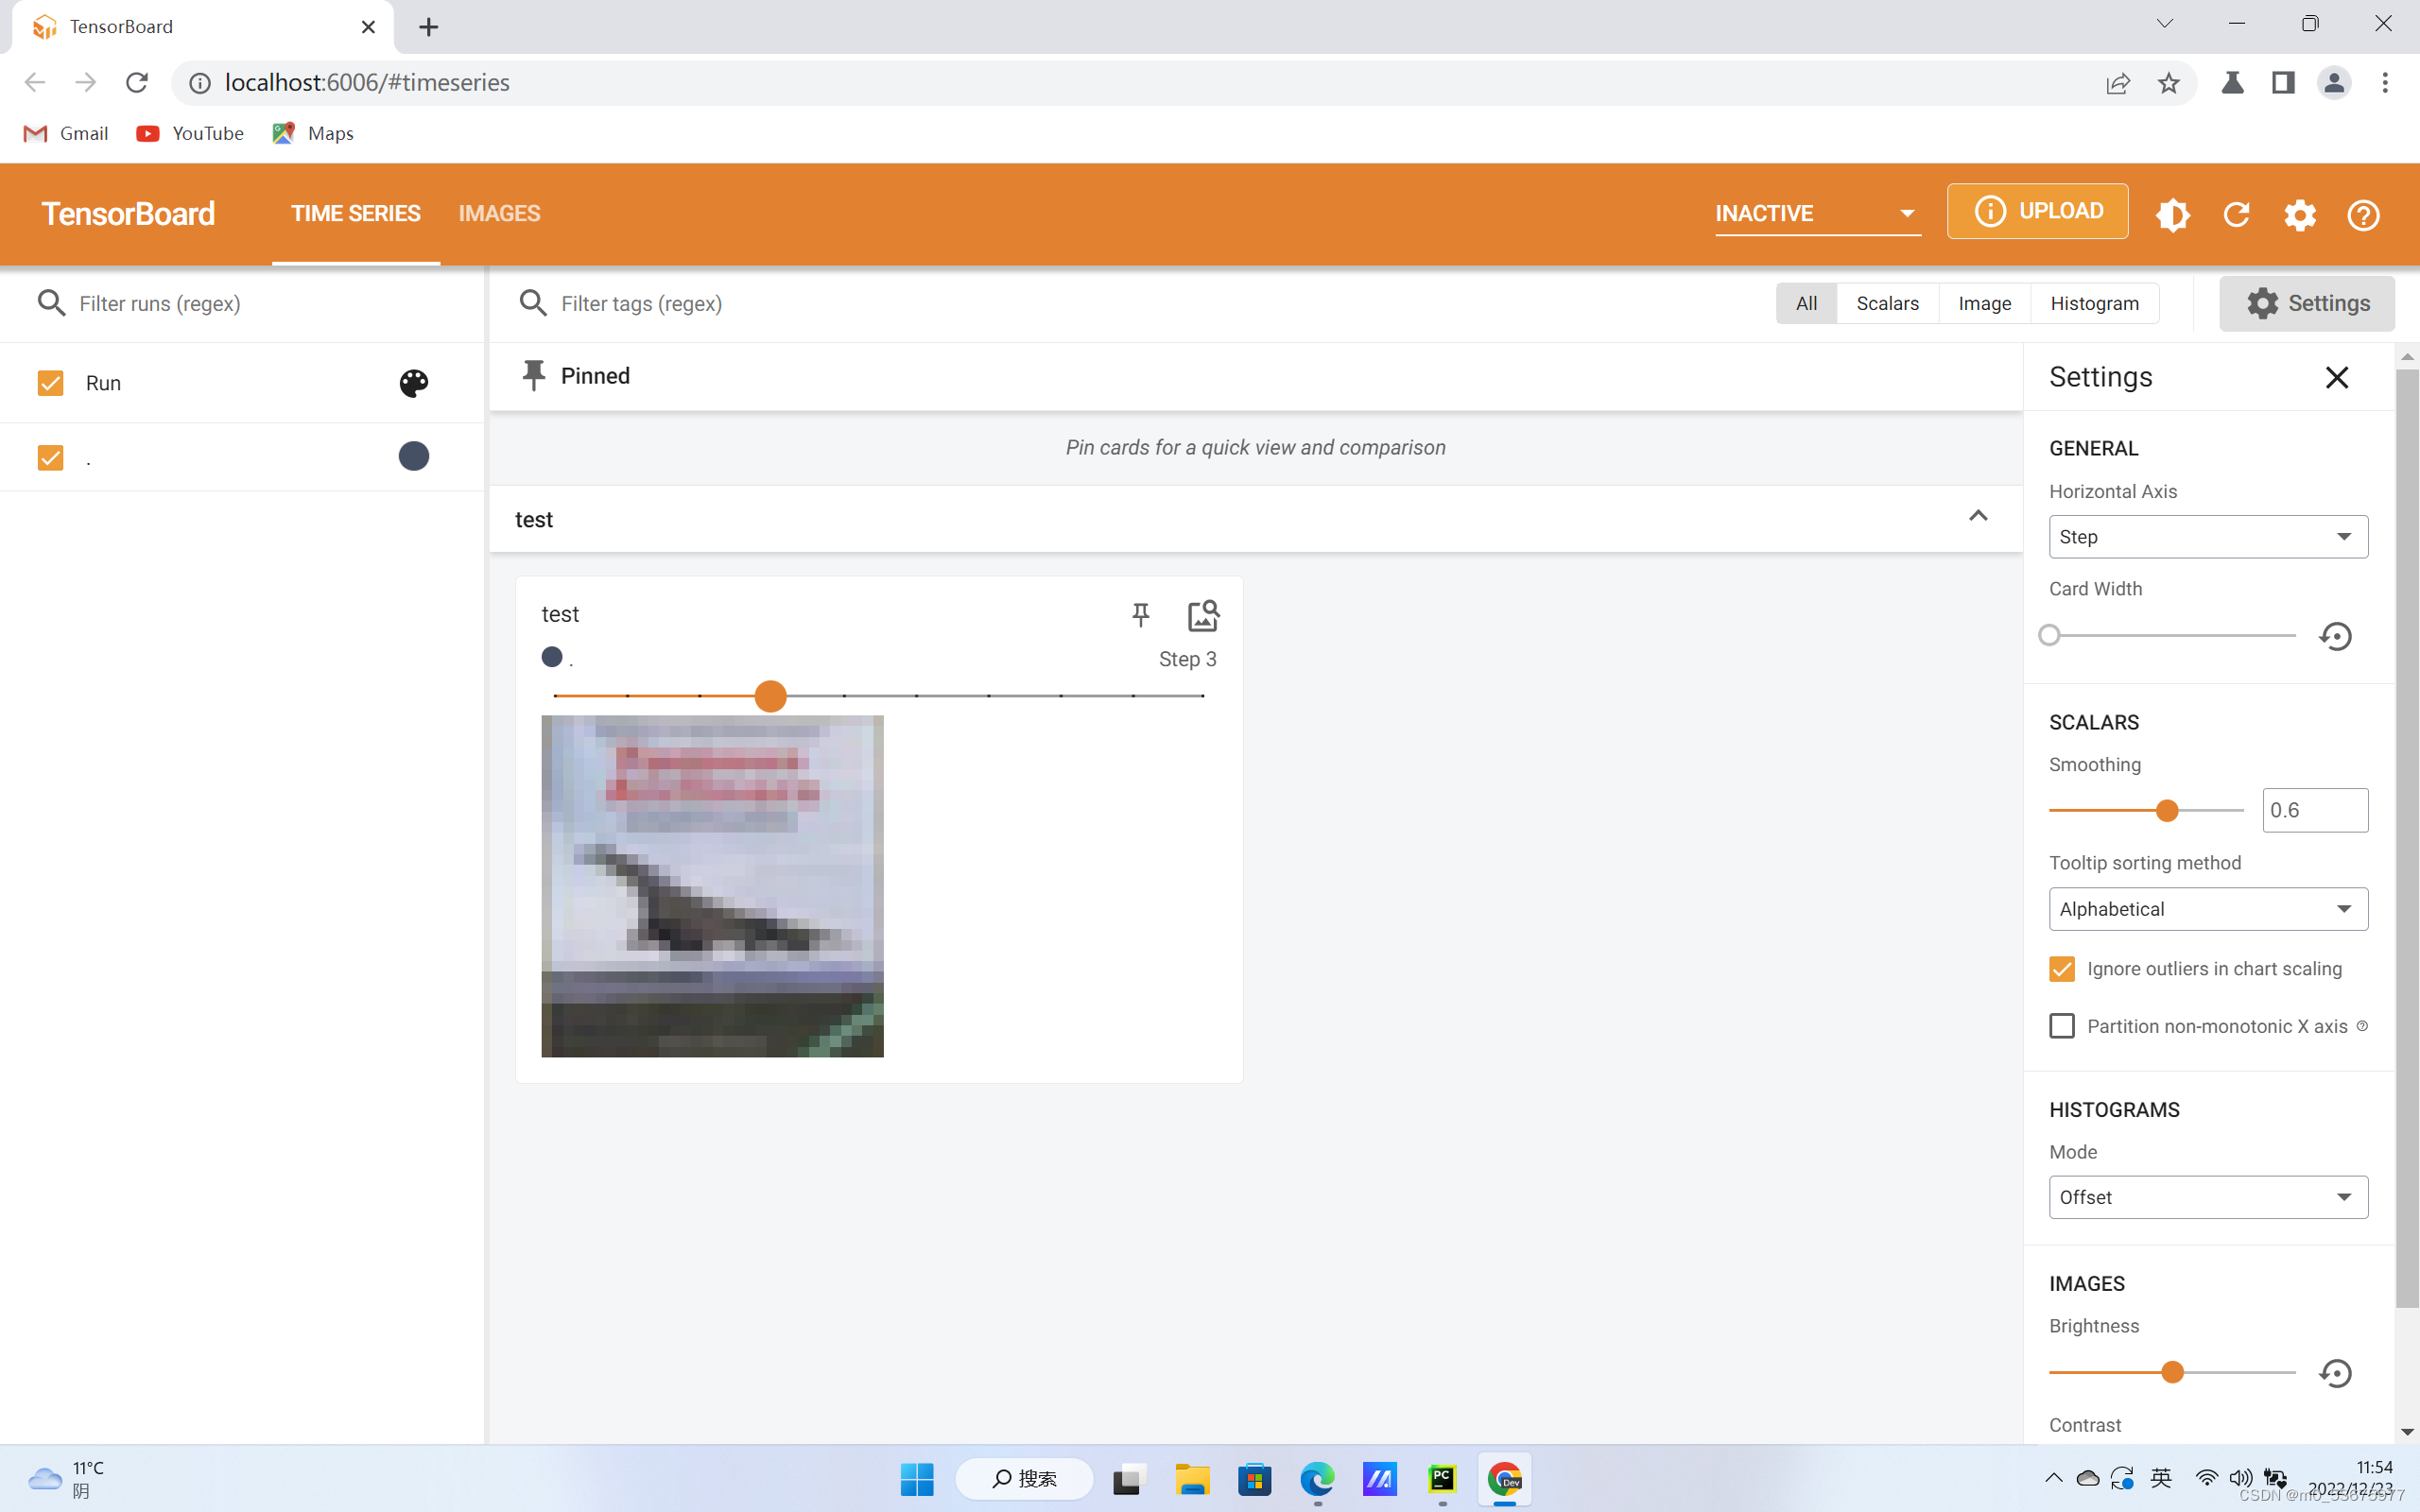The height and width of the screenshot is (1512, 2420).
Task: Click the smoothing slider handle
Action: click(x=2166, y=811)
